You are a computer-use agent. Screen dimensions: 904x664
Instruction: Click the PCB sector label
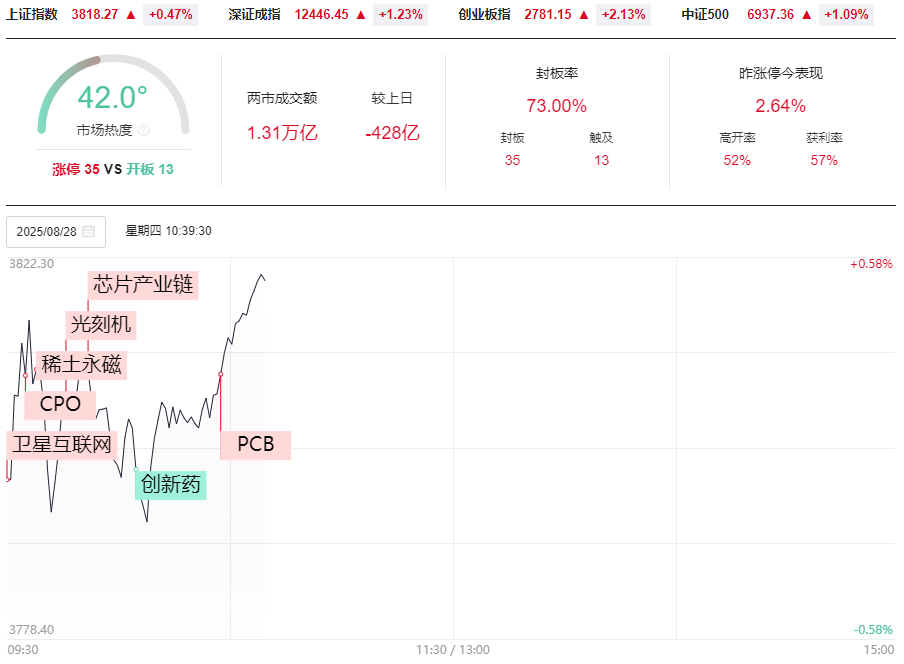[255, 444]
